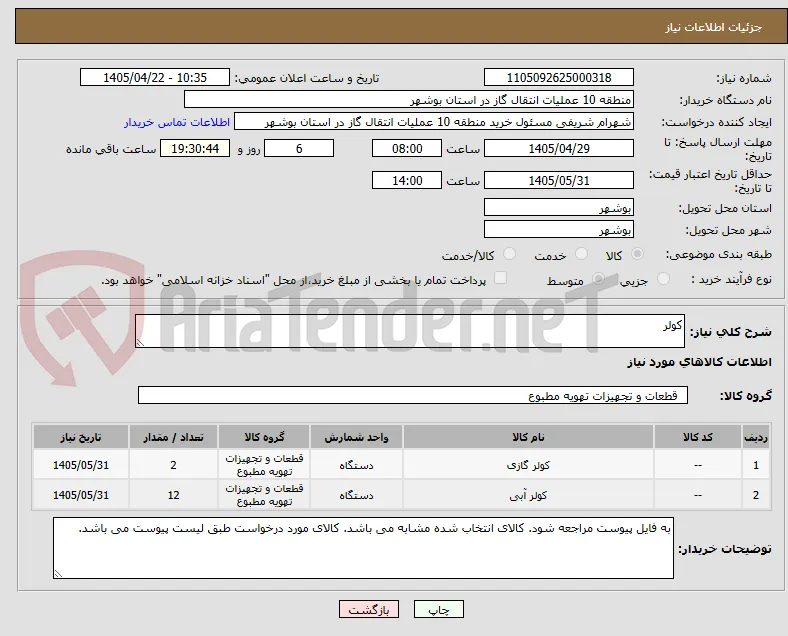Click the need date in کولر گازی row

click(x=81, y=465)
